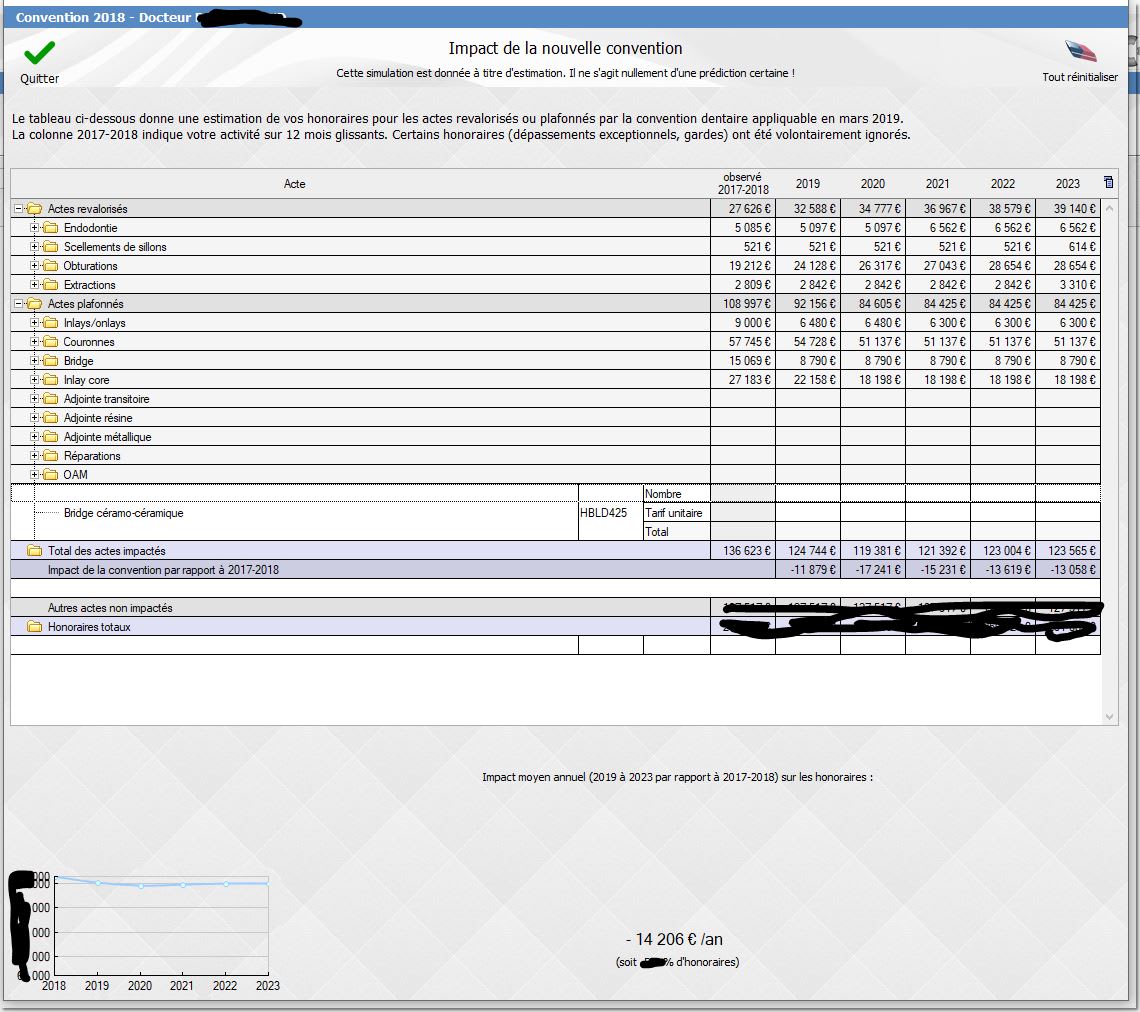The height and width of the screenshot is (1012, 1140).
Task: Click the Tout réinitialiser eraser icon
Action: [x=1080, y=52]
